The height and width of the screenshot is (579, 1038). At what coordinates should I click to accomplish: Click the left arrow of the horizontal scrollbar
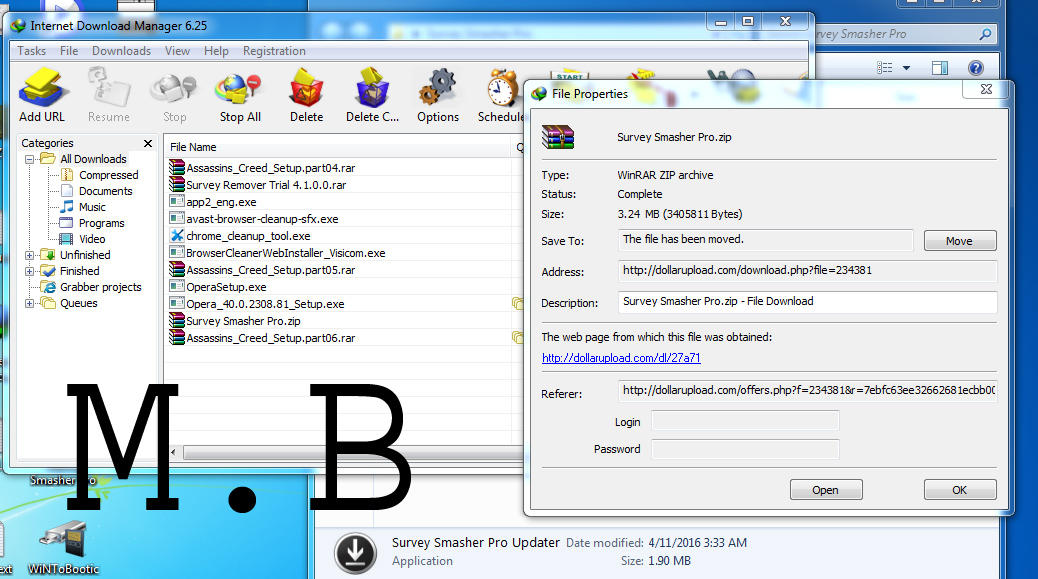coord(173,453)
